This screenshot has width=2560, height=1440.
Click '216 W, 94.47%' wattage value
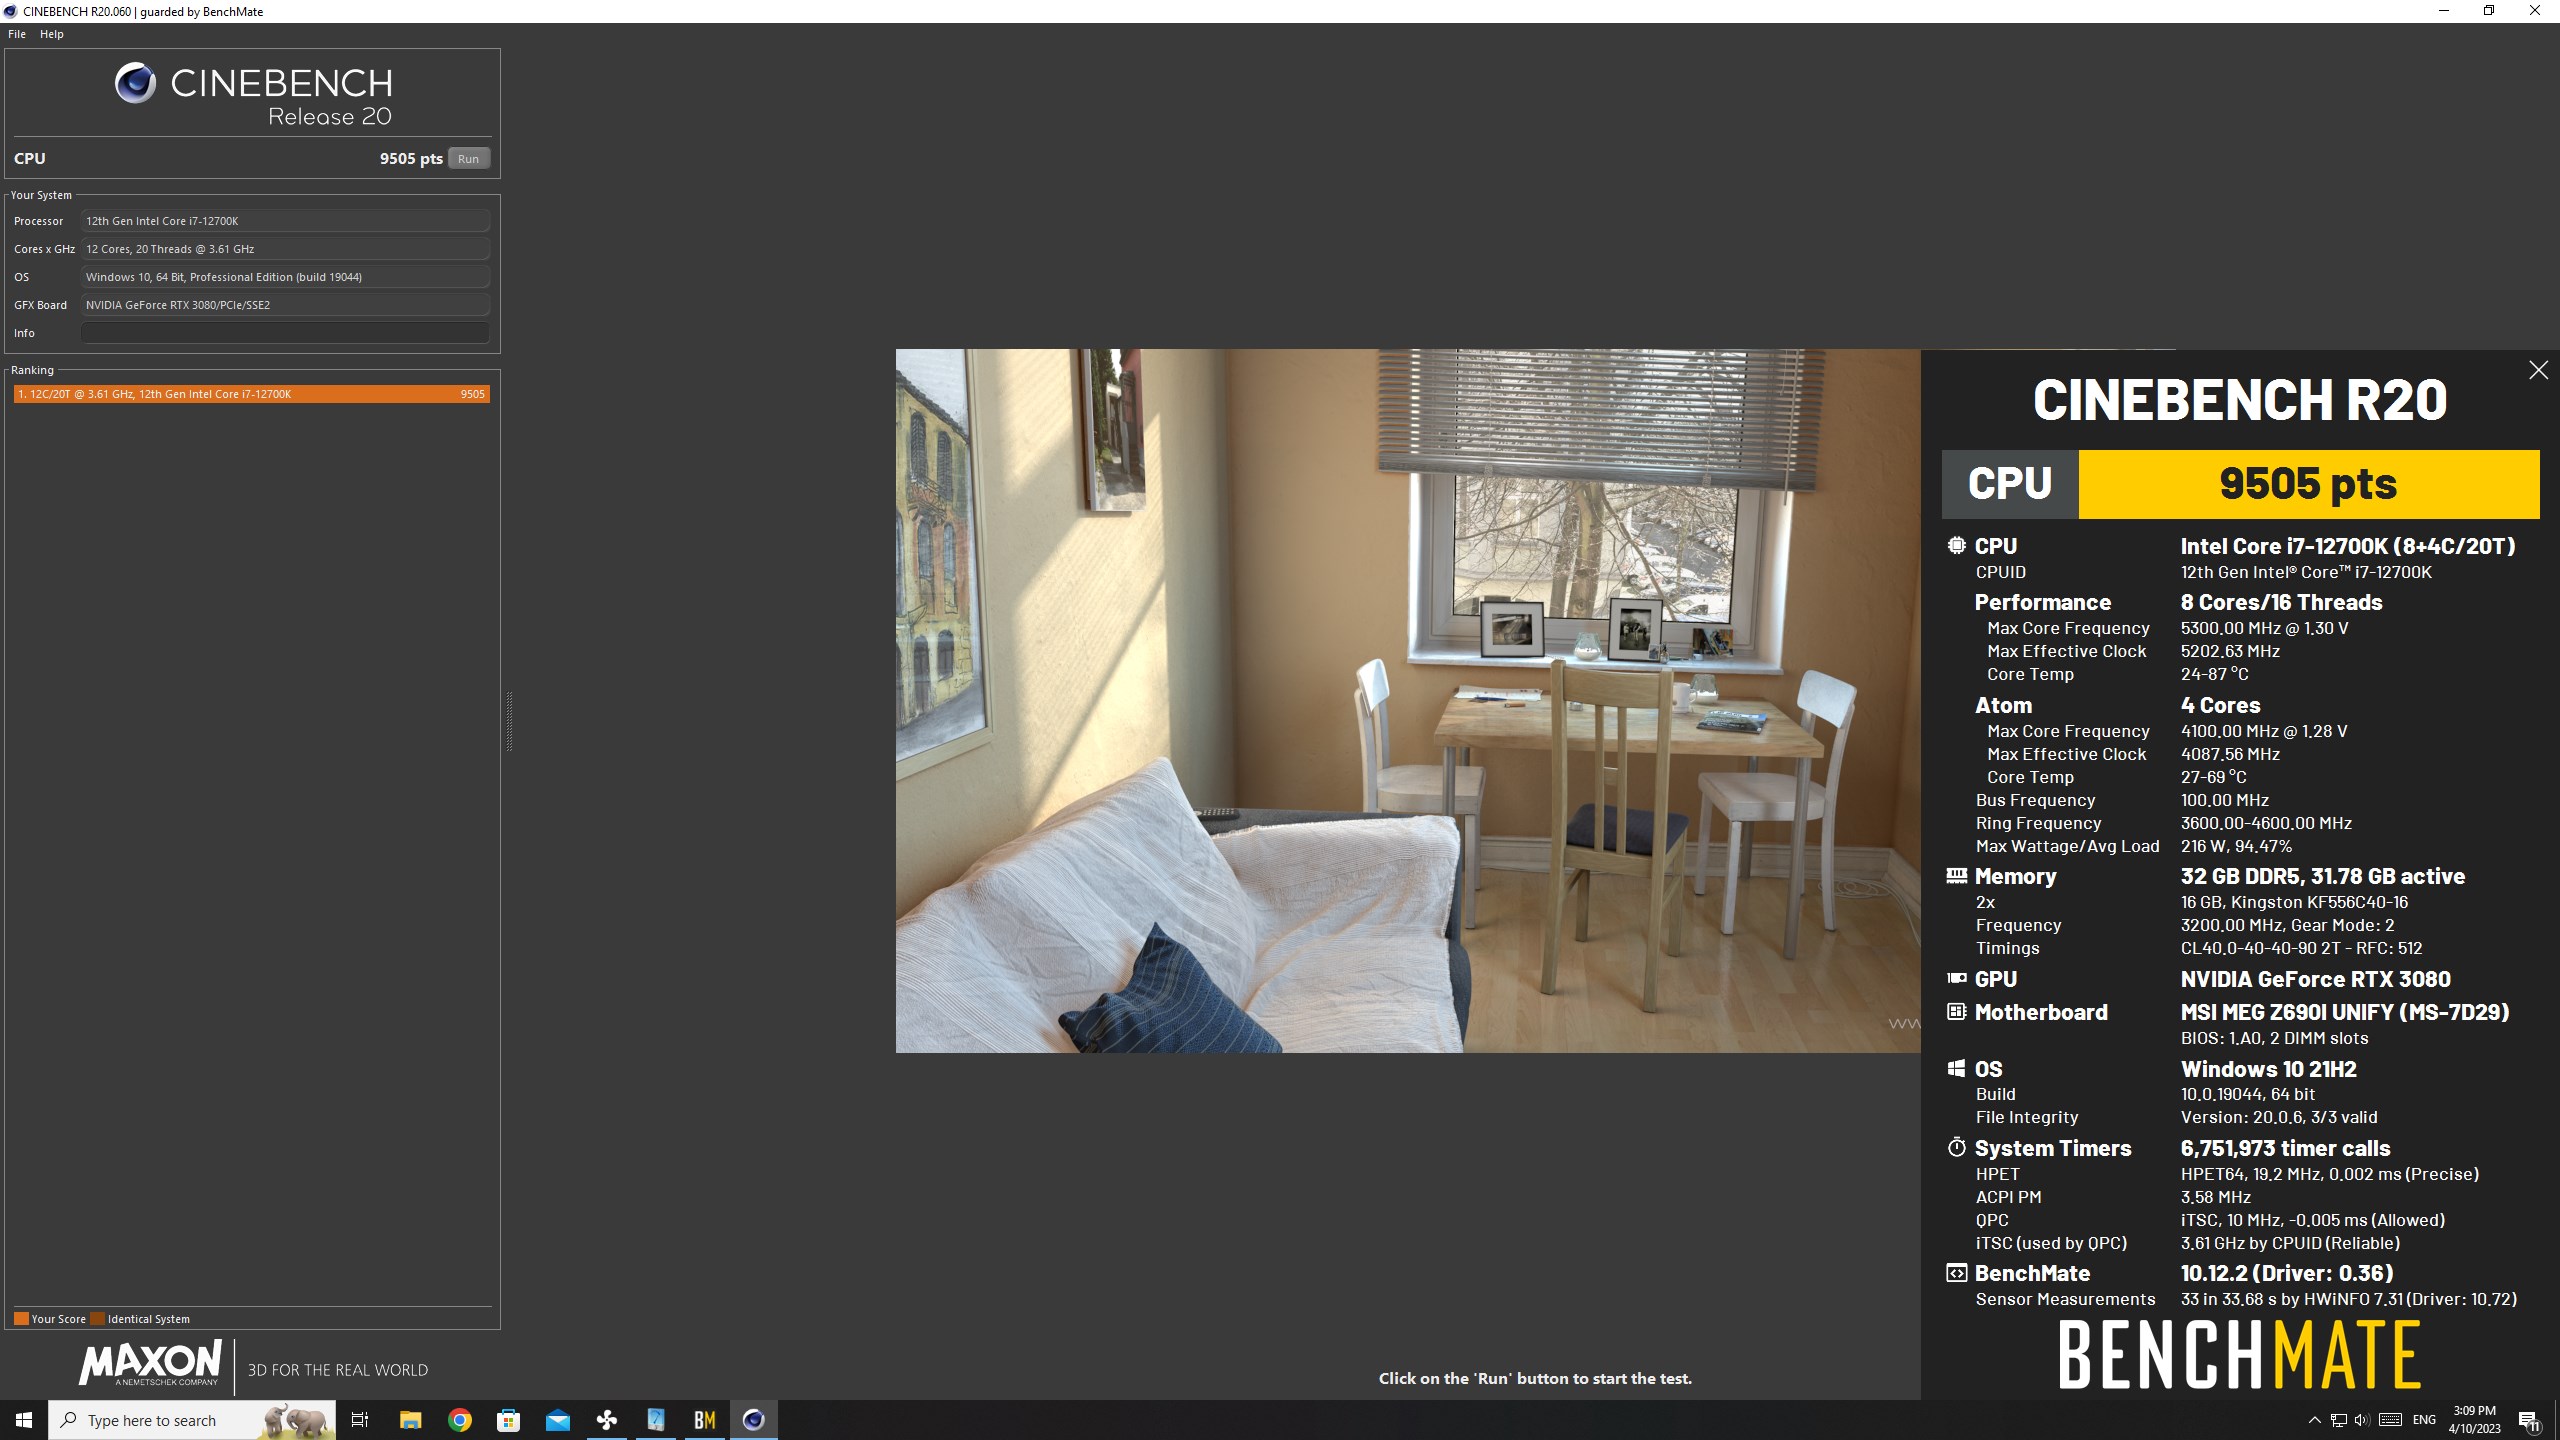[x=2236, y=846]
